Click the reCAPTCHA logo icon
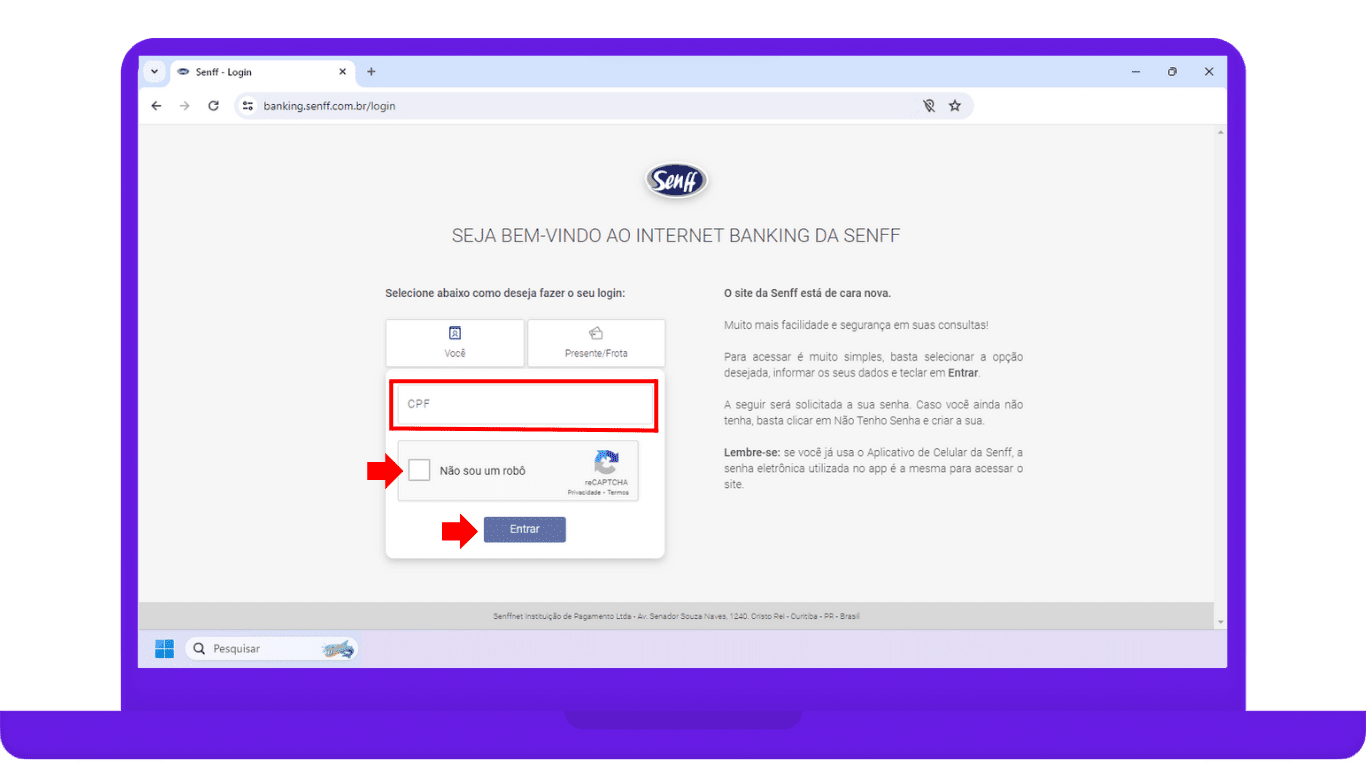Viewport: 1366px width, 768px height. coord(606,463)
